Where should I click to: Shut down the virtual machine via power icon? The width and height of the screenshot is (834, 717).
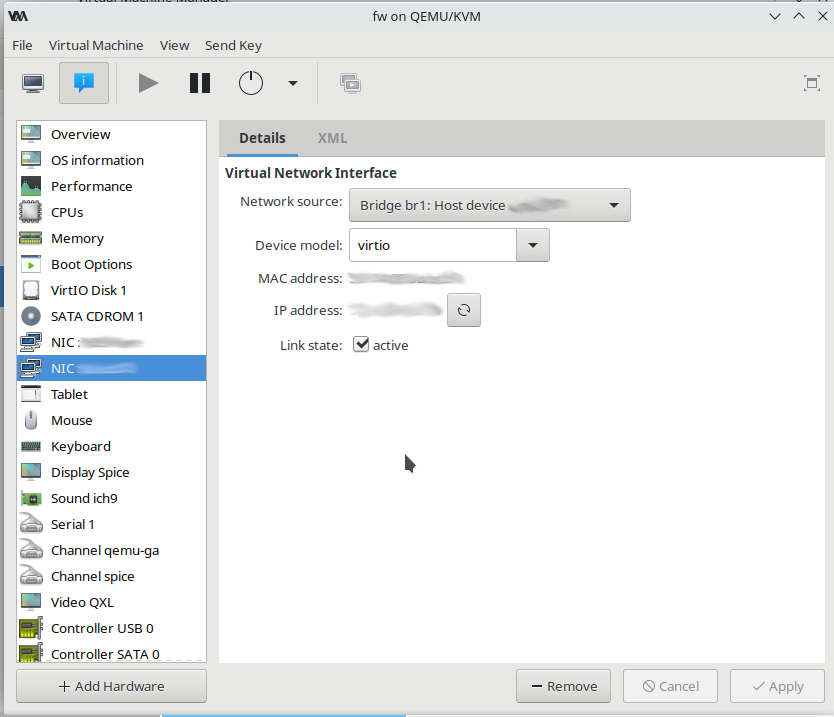click(251, 83)
